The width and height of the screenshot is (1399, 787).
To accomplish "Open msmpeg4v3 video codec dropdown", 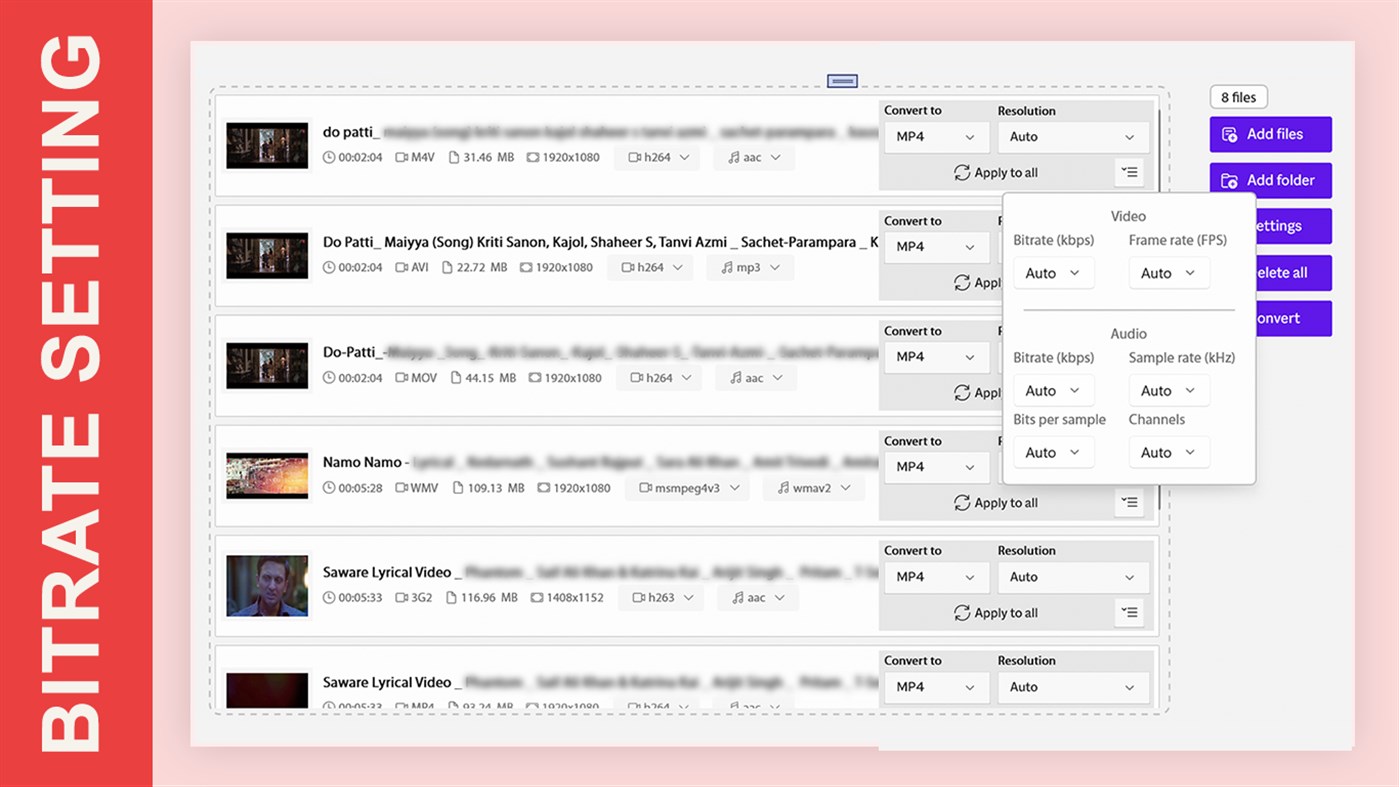I will pyautogui.click(x=688, y=488).
